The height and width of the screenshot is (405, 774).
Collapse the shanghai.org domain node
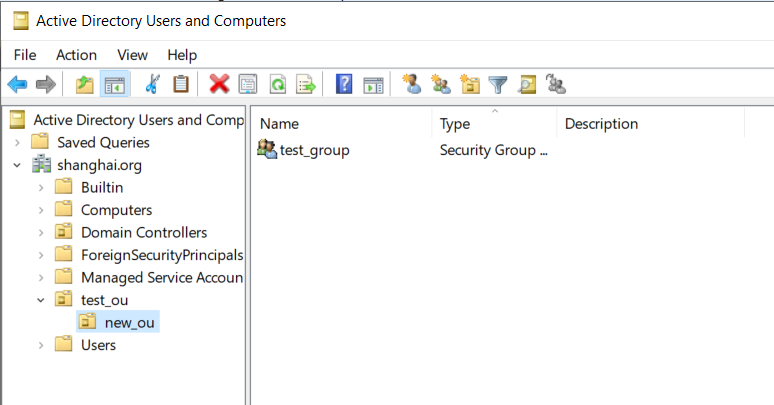pyautogui.click(x=17, y=165)
